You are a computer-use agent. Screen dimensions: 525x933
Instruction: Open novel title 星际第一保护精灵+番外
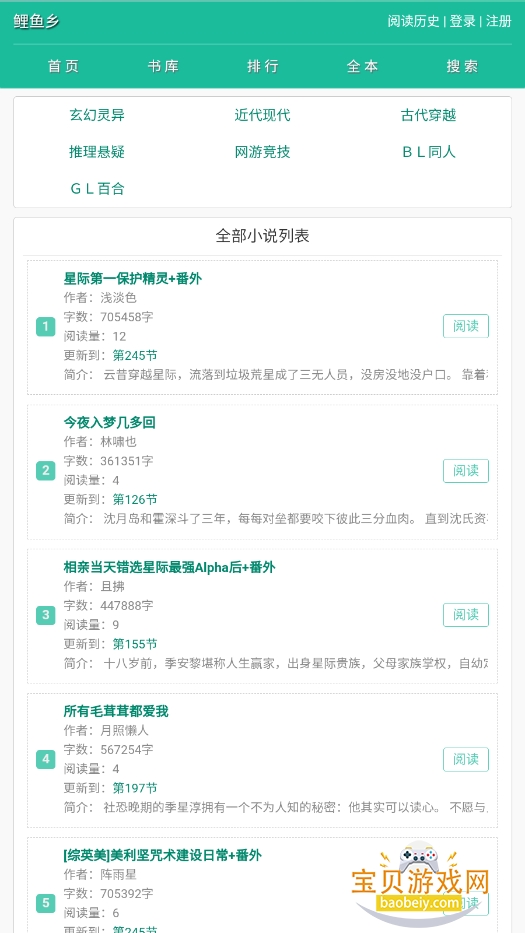click(x=133, y=278)
